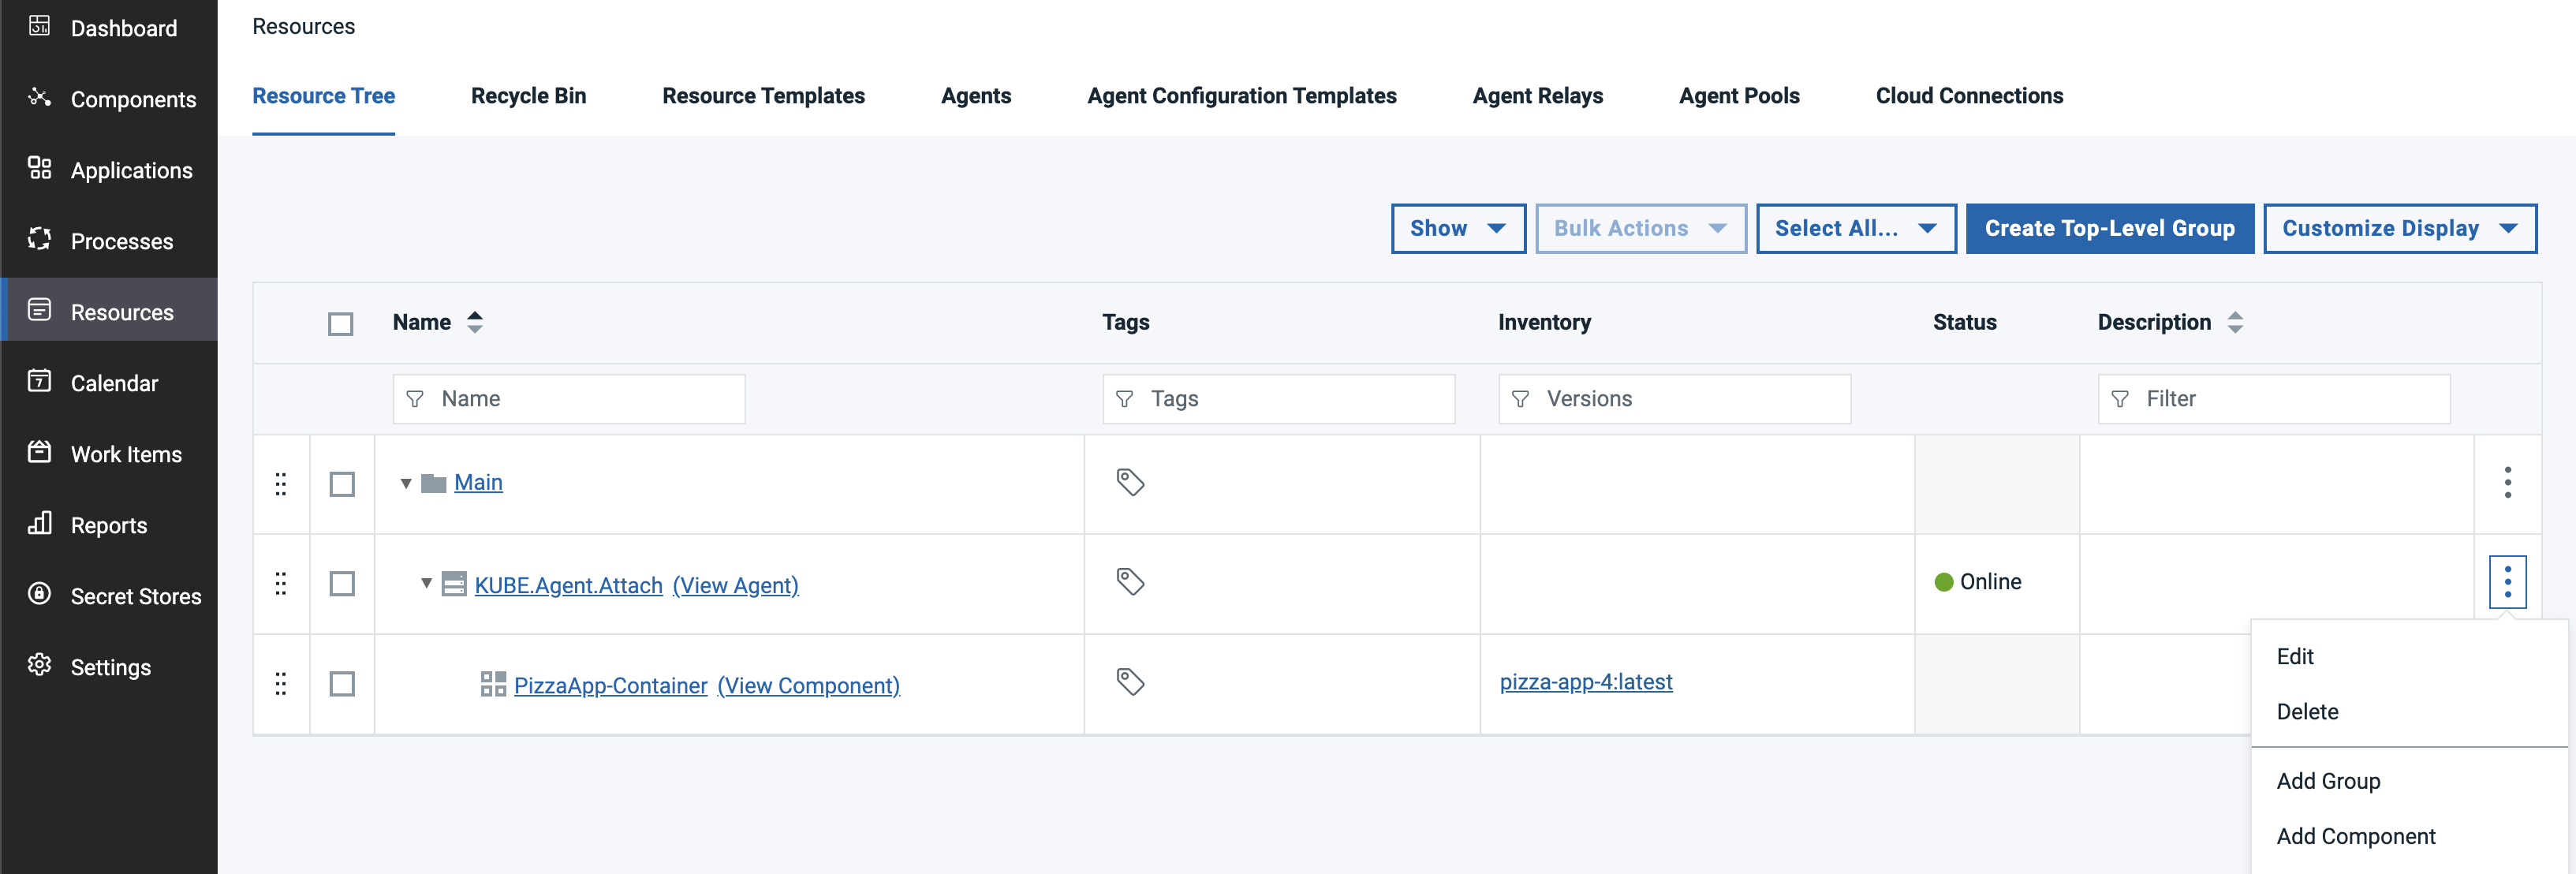Click the Applications sidebar icon
The height and width of the screenshot is (874, 2576).
pyautogui.click(x=39, y=168)
